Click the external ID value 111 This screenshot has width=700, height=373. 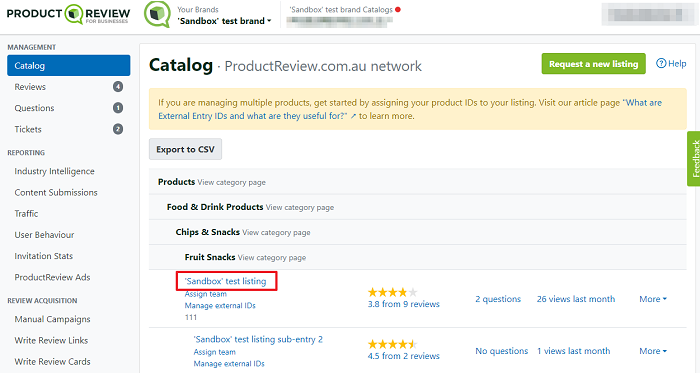(191, 317)
